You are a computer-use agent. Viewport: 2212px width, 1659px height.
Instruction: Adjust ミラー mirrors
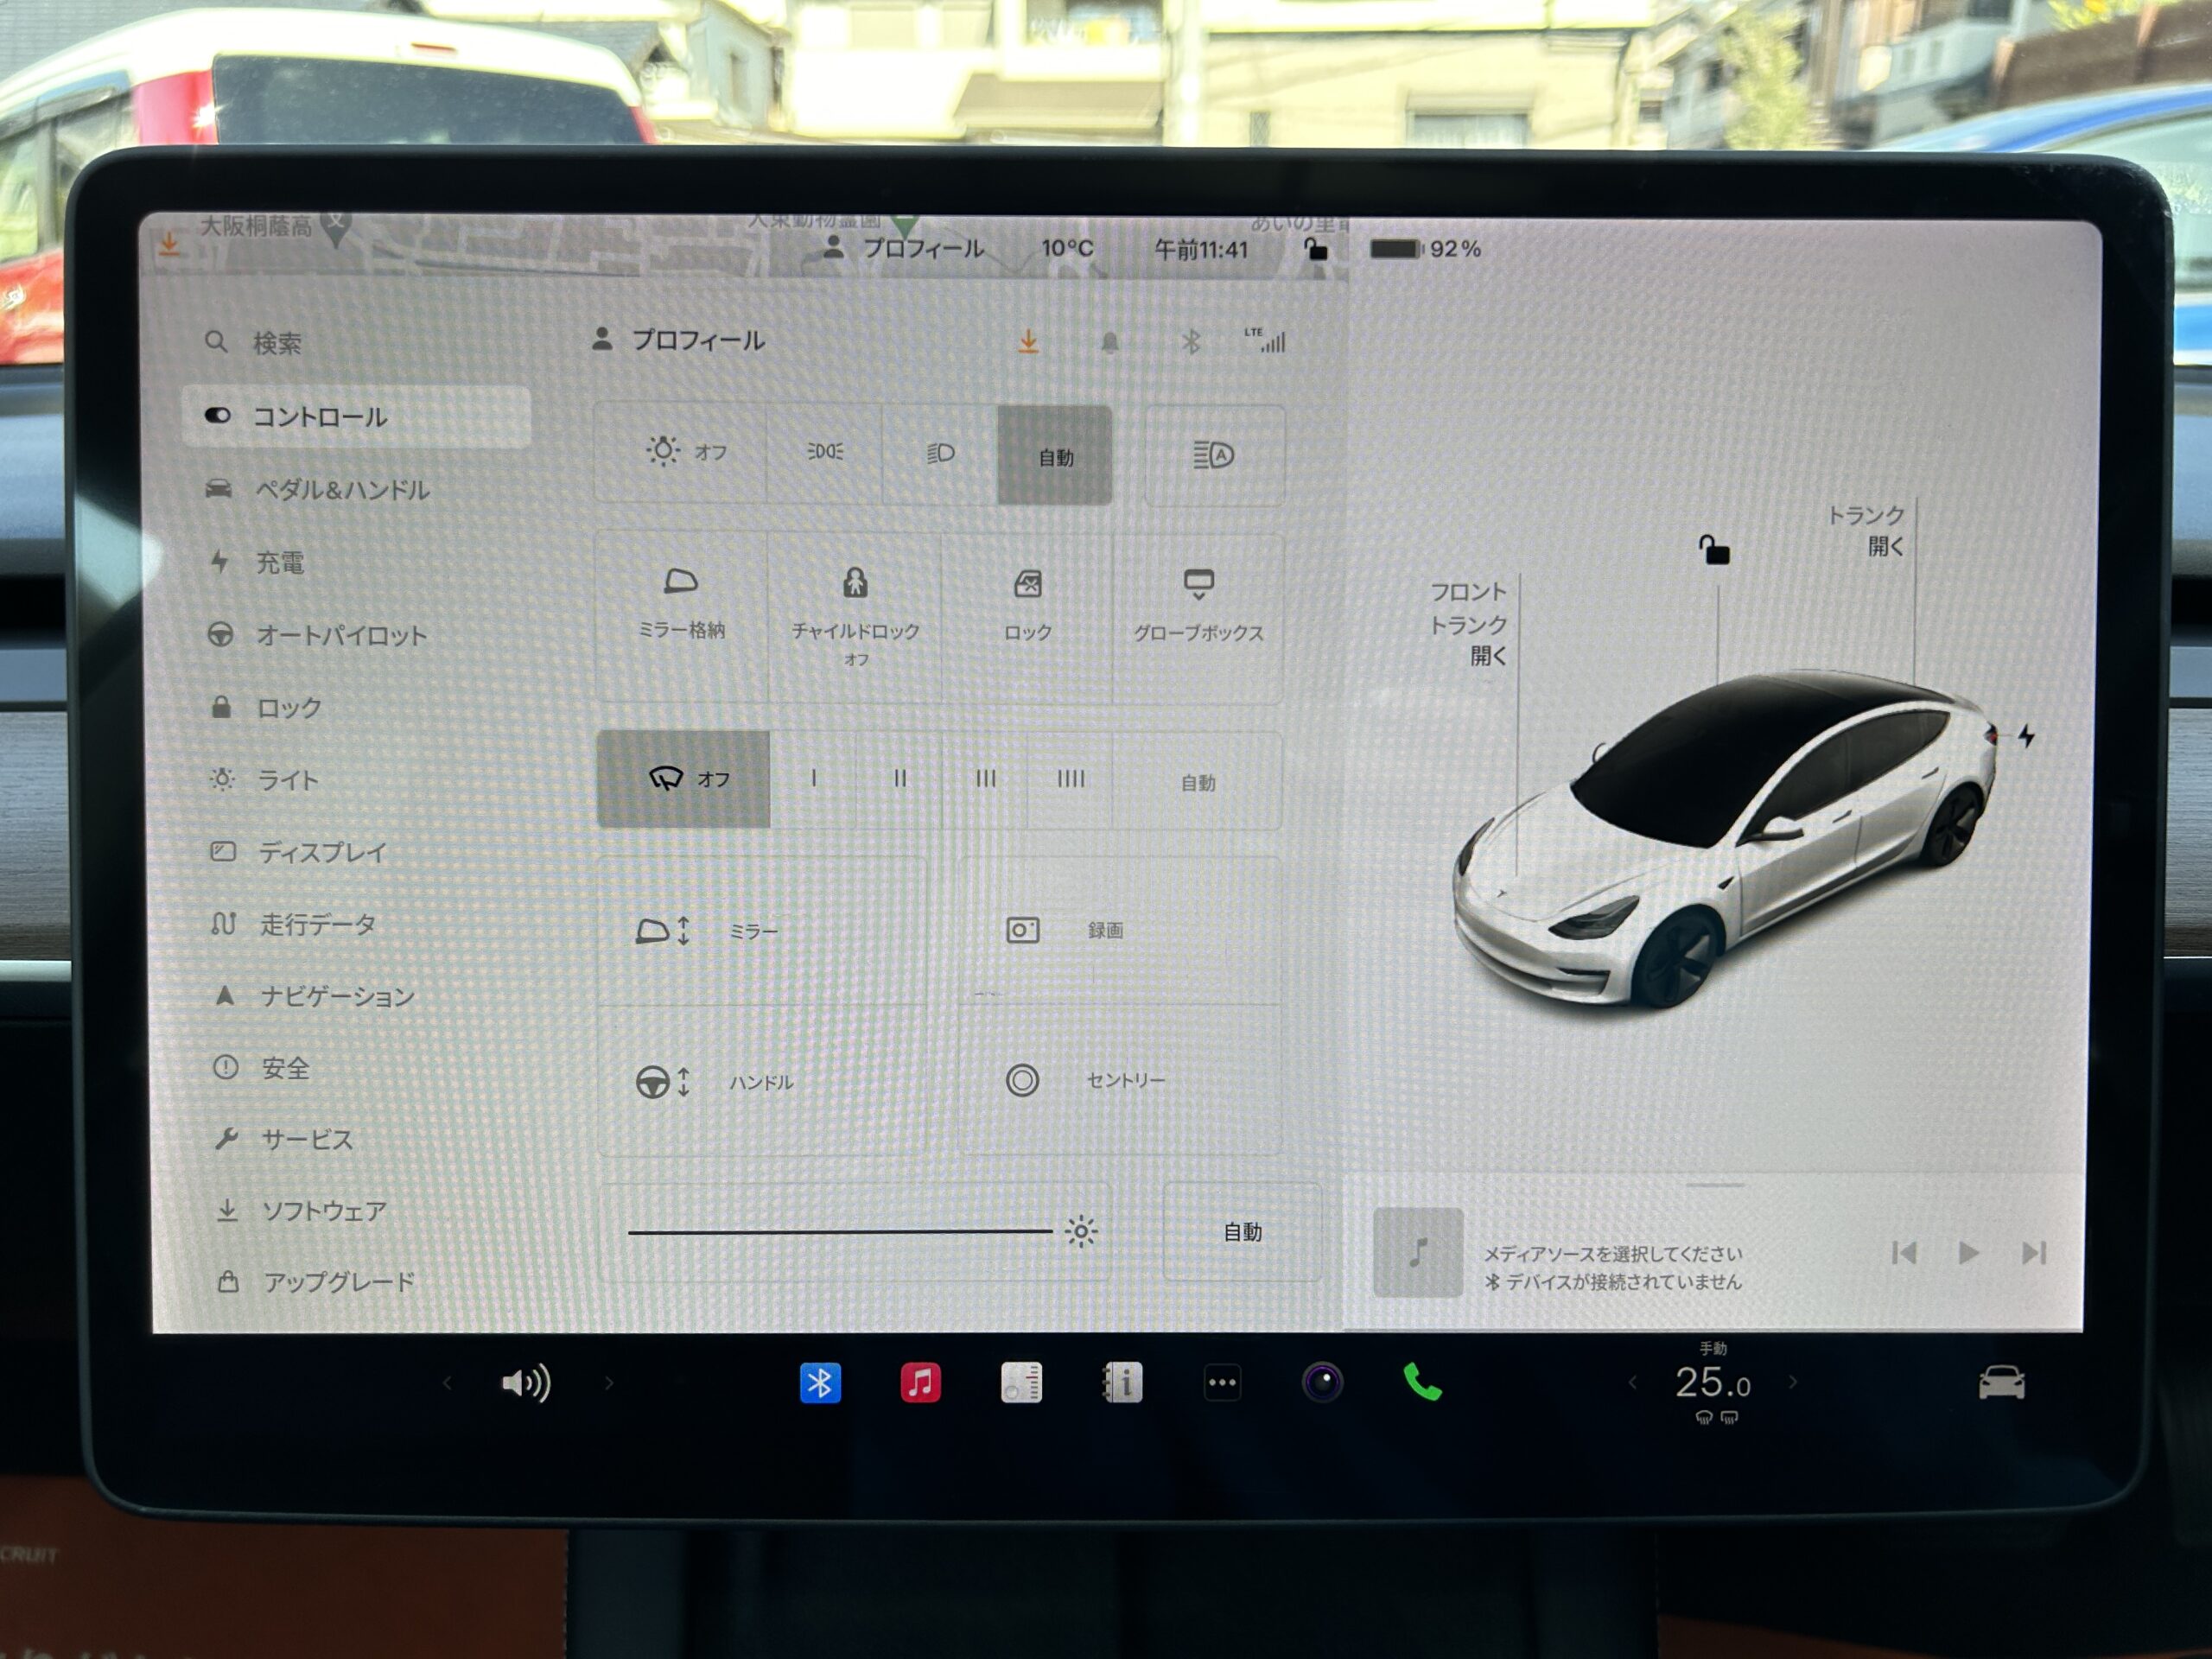click(762, 930)
